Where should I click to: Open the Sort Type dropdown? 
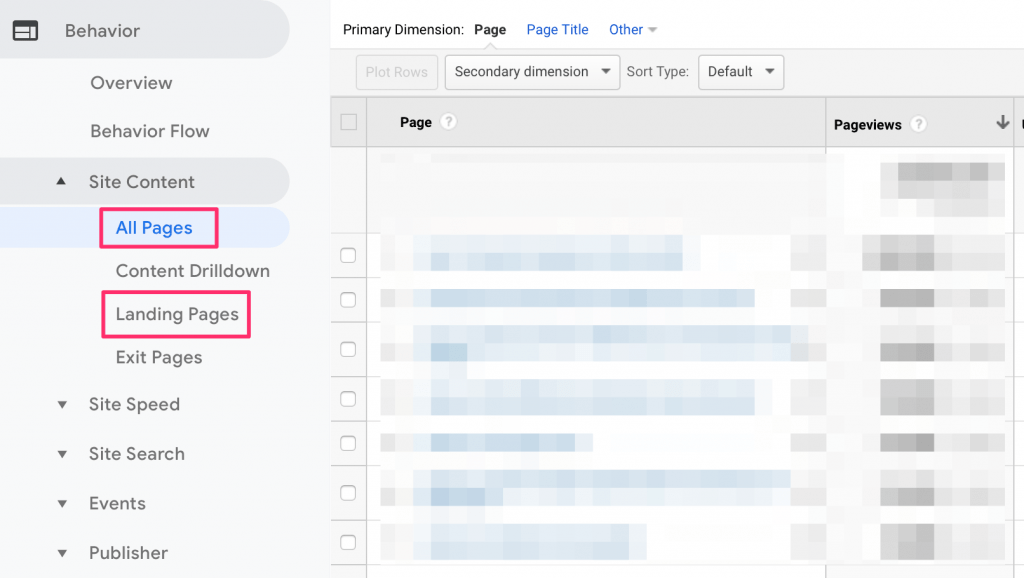point(741,72)
